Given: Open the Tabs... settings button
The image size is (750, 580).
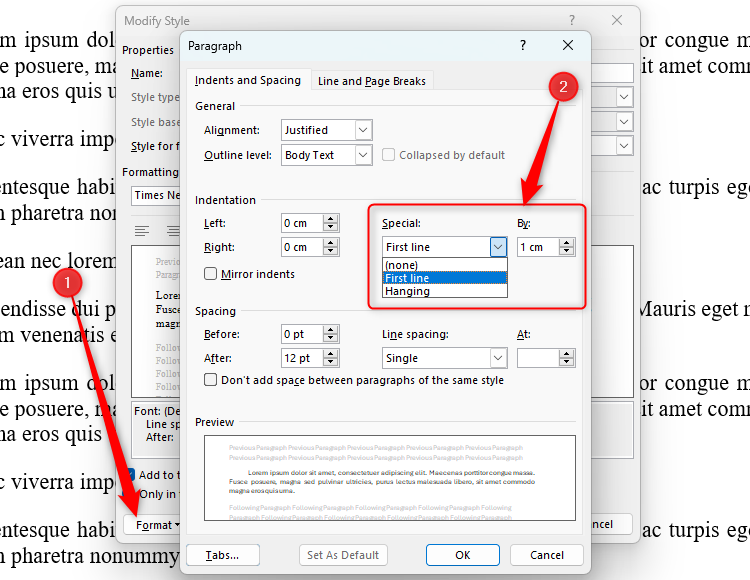Looking at the screenshot, I should (223, 555).
